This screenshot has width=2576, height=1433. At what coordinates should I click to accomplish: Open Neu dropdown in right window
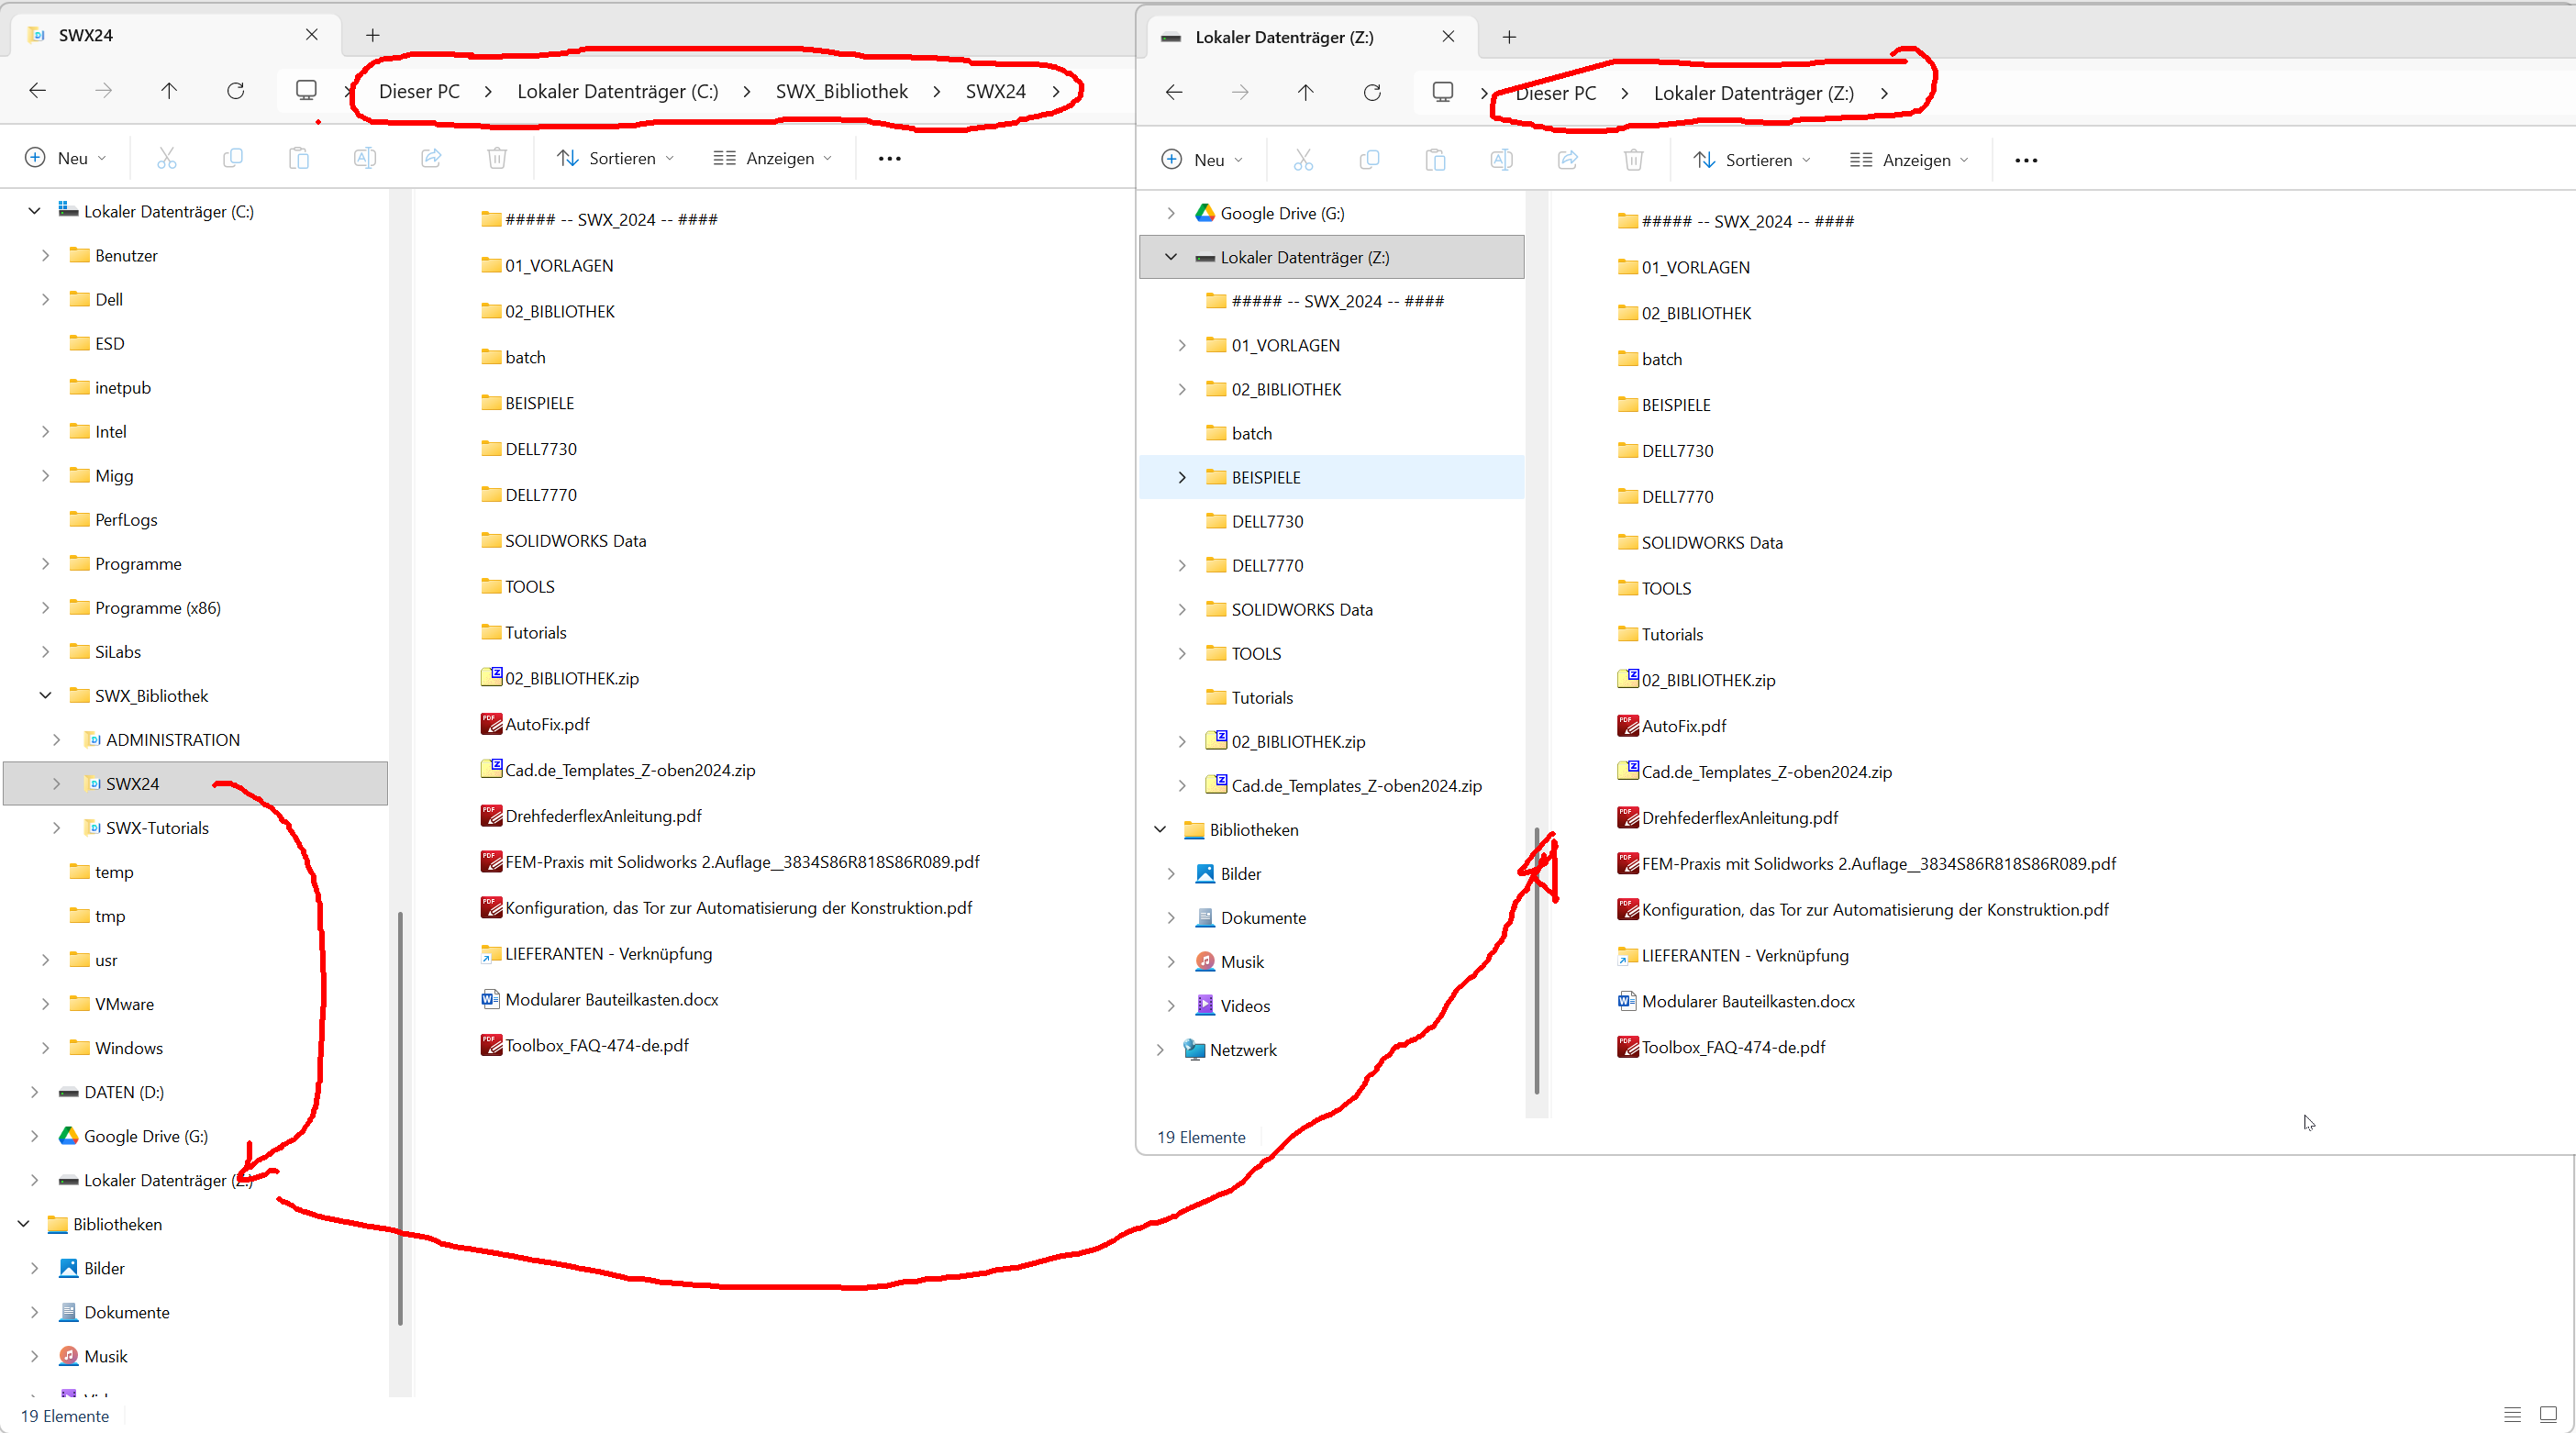pyautogui.click(x=1202, y=160)
